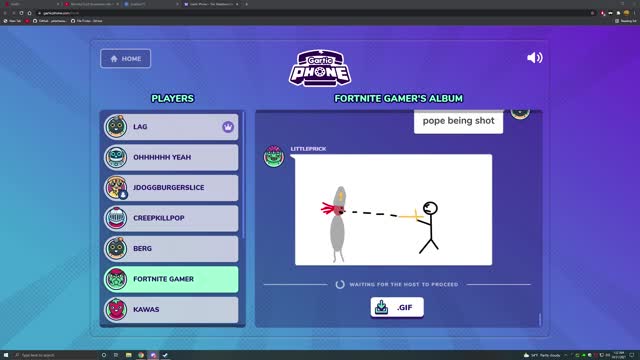Click the 'pope being shot' prompt bubble
Screen dimensions: 640x360
point(458,121)
